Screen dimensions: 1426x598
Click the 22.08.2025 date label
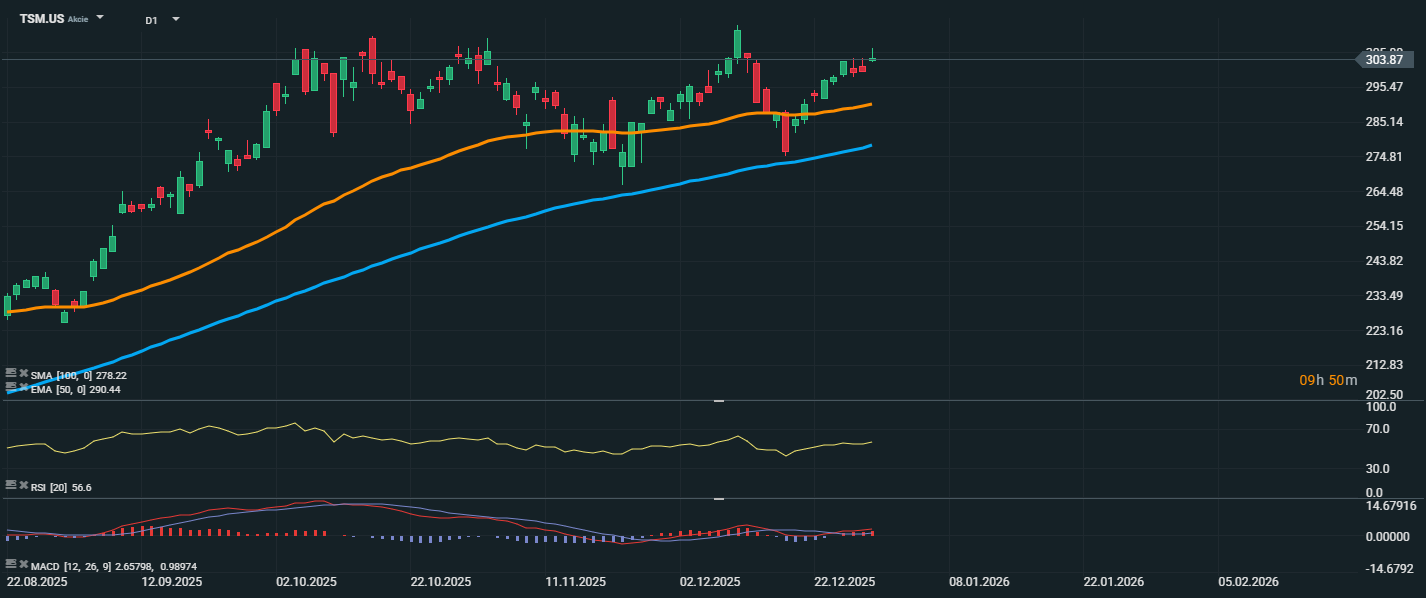(37, 581)
